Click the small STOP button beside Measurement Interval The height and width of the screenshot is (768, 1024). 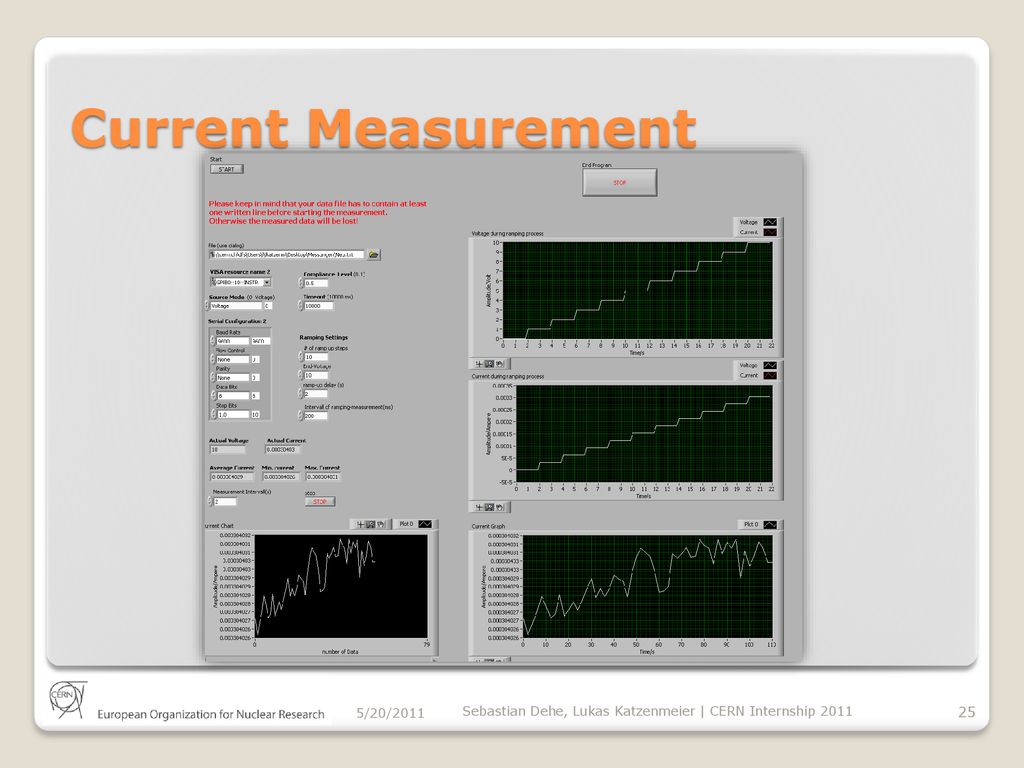click(320, 502)
